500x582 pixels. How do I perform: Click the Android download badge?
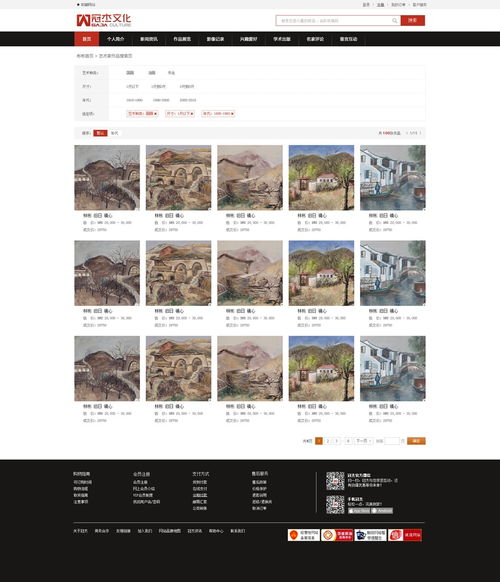(382, 511)
